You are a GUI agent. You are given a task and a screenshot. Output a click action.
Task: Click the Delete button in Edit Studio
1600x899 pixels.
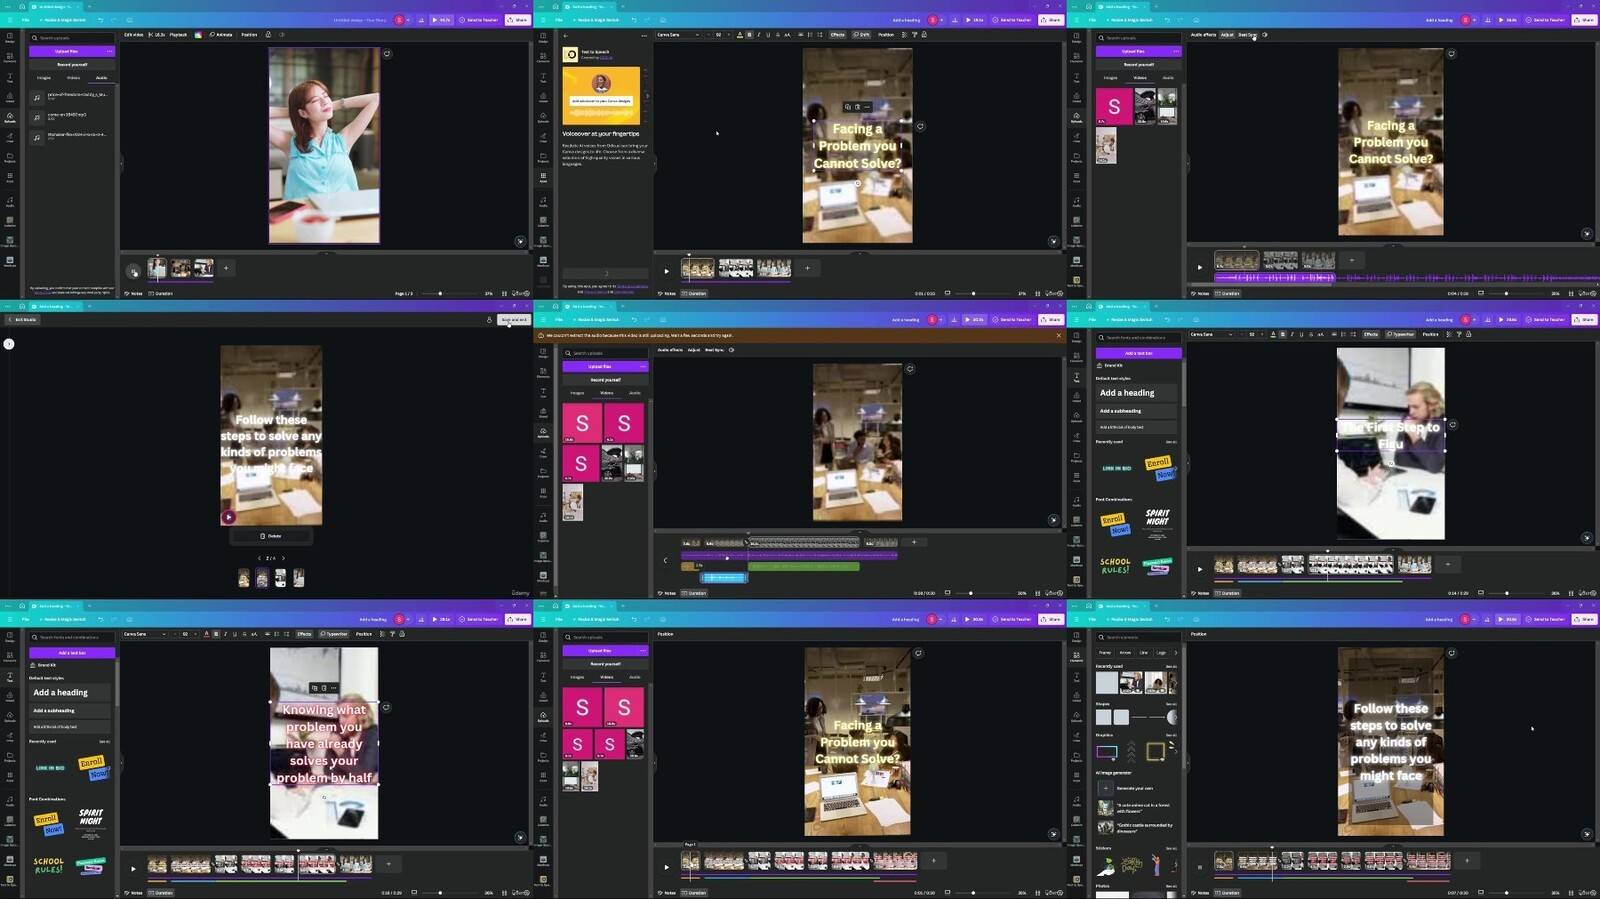click(x=271, y=536)
